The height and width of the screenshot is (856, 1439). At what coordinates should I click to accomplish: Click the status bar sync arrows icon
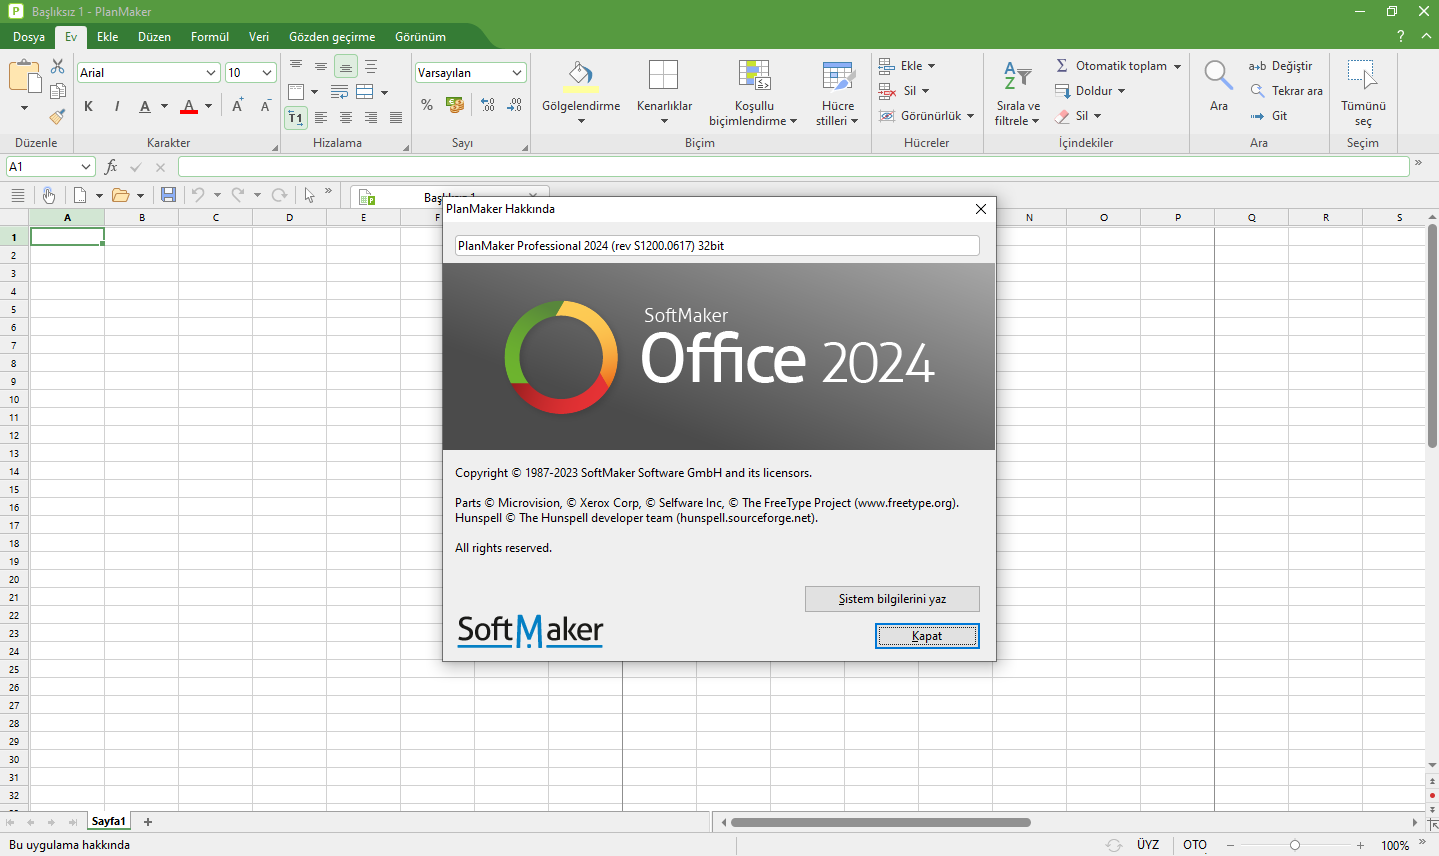click(x=1113, y=845)
